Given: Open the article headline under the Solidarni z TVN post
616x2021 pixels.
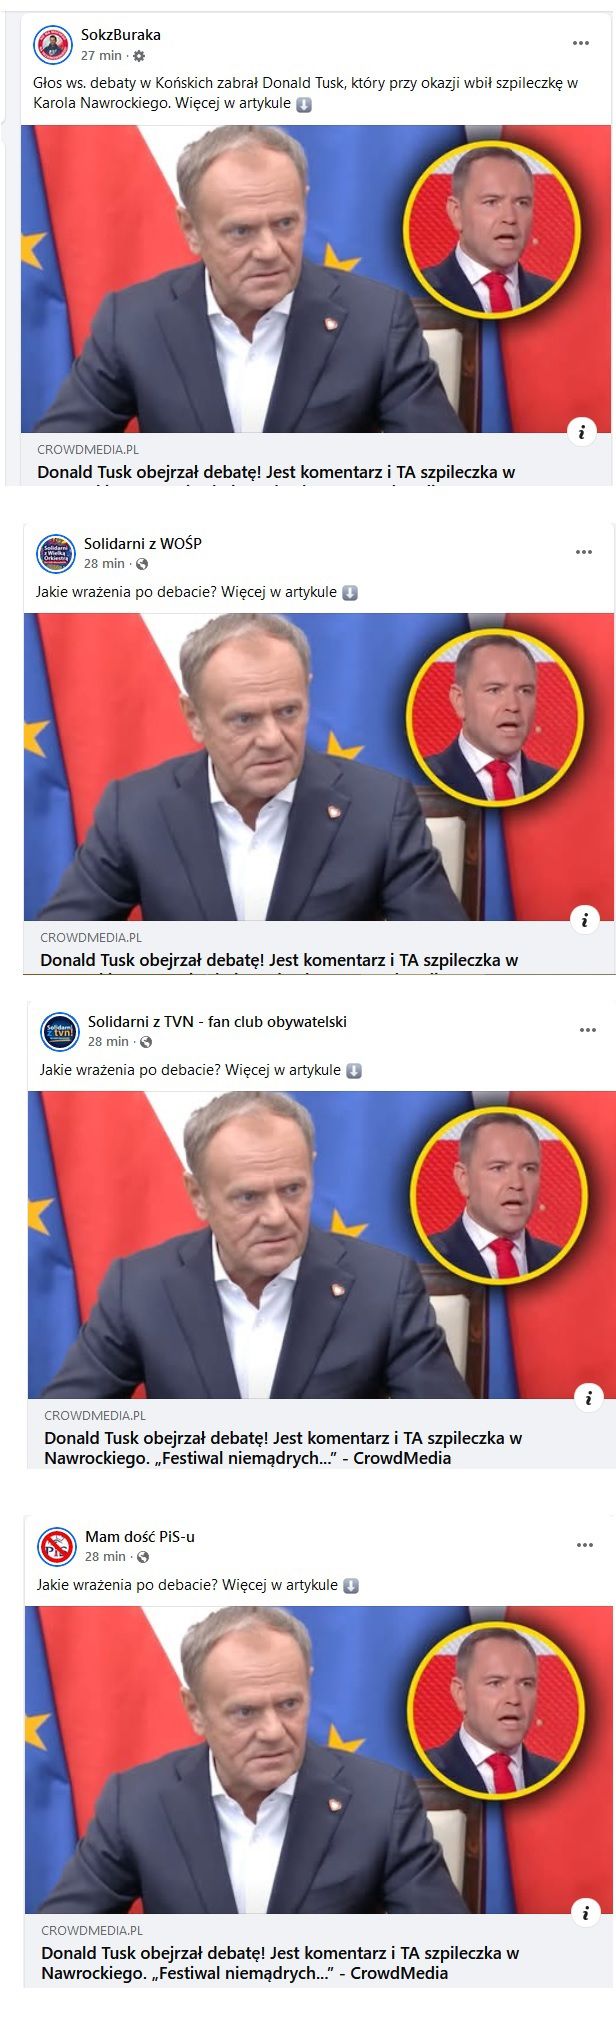Looking at the screenshot, I should 283,1448.
